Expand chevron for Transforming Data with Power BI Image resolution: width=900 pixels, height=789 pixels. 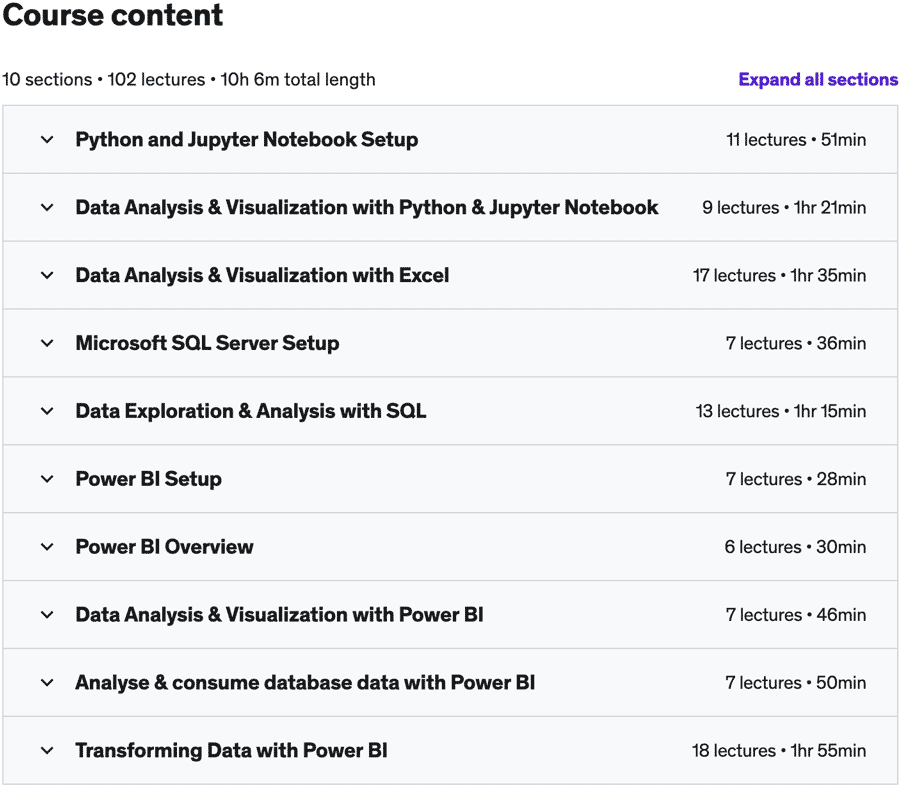click(47, 750)
